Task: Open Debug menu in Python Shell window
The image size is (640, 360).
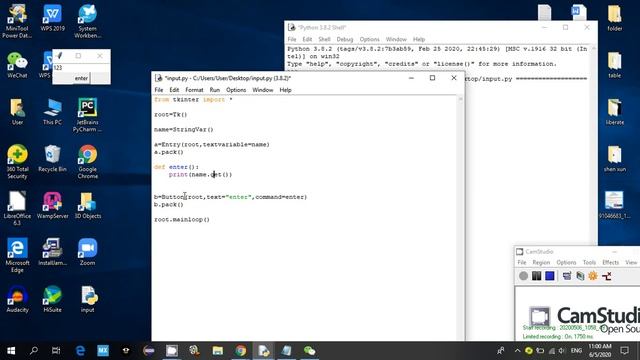Action: 344,39
